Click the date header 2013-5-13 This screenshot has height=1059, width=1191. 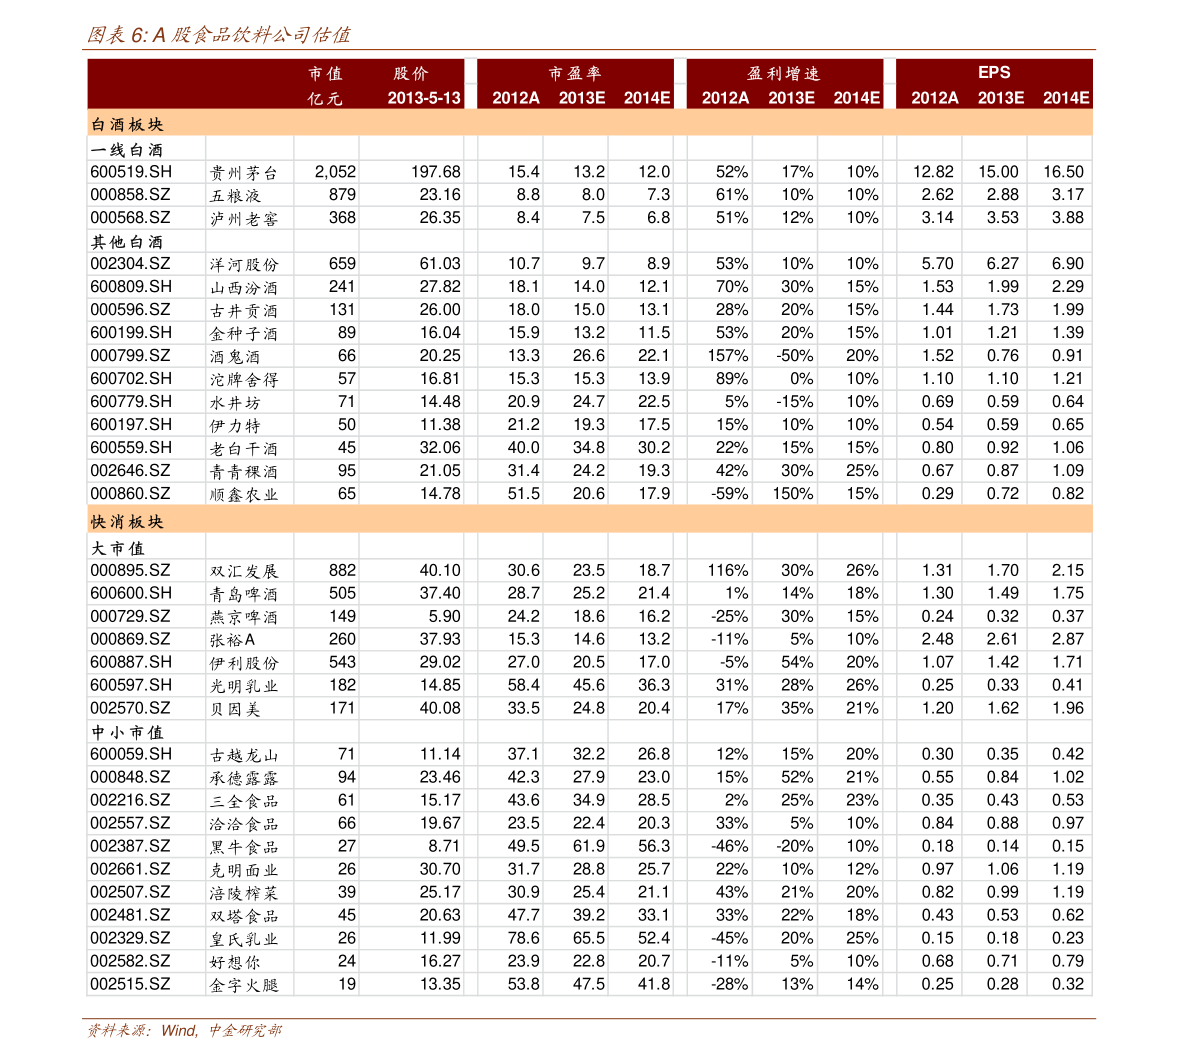click(x=424, y=98)
